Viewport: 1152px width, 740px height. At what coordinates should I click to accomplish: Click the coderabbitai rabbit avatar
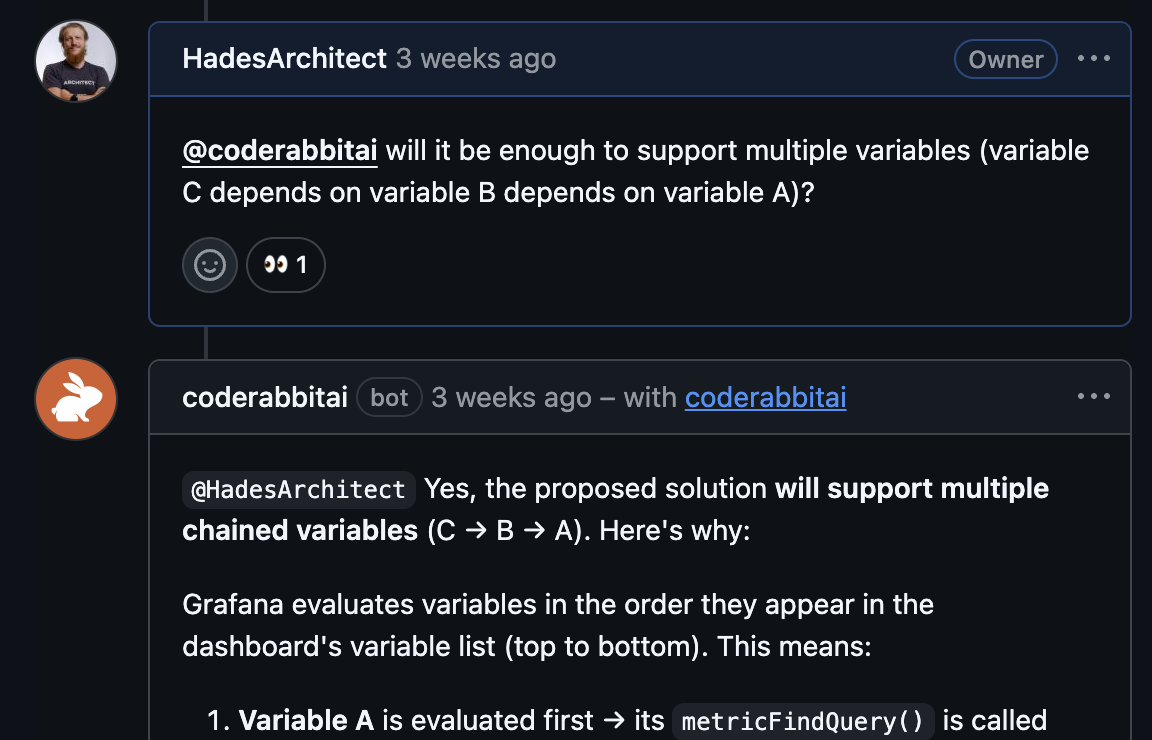click(75, 398)
